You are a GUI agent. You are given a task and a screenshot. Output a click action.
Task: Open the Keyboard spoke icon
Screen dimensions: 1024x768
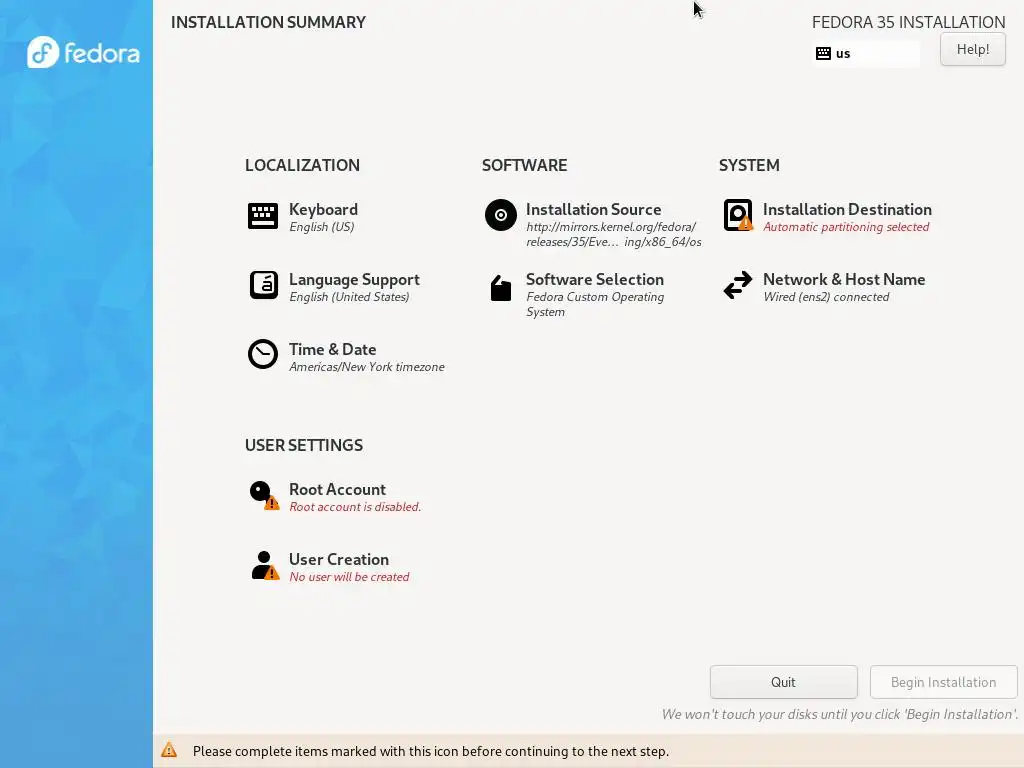coord(263,216)
